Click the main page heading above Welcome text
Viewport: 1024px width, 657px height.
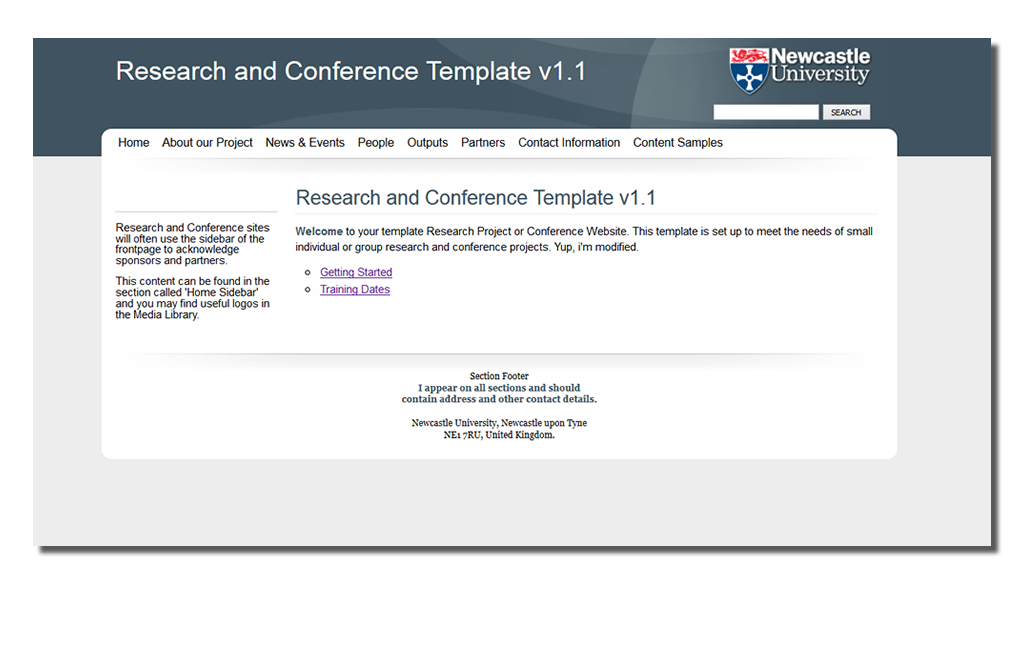476,198
